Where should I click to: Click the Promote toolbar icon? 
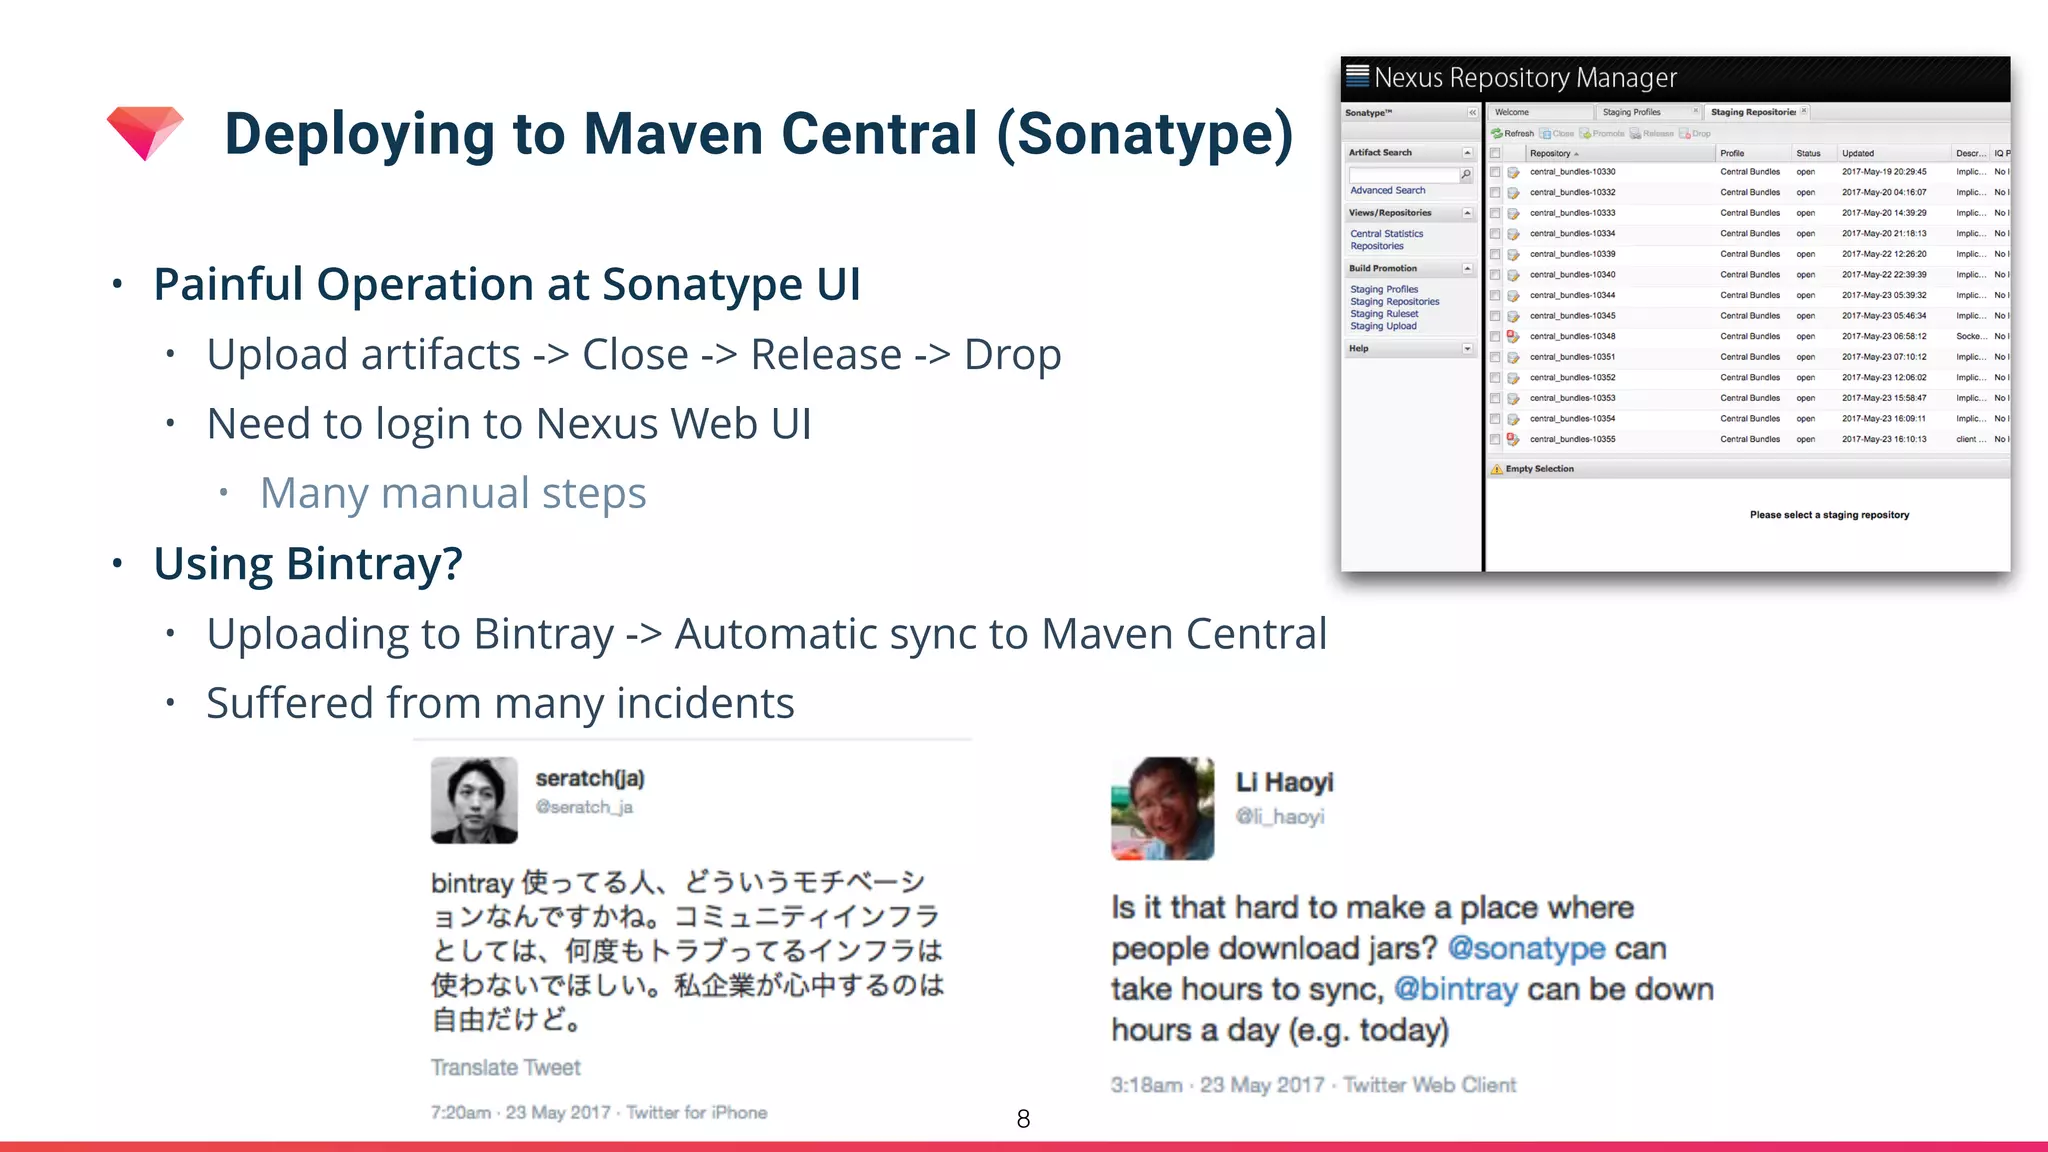[x=1585, y=134]
